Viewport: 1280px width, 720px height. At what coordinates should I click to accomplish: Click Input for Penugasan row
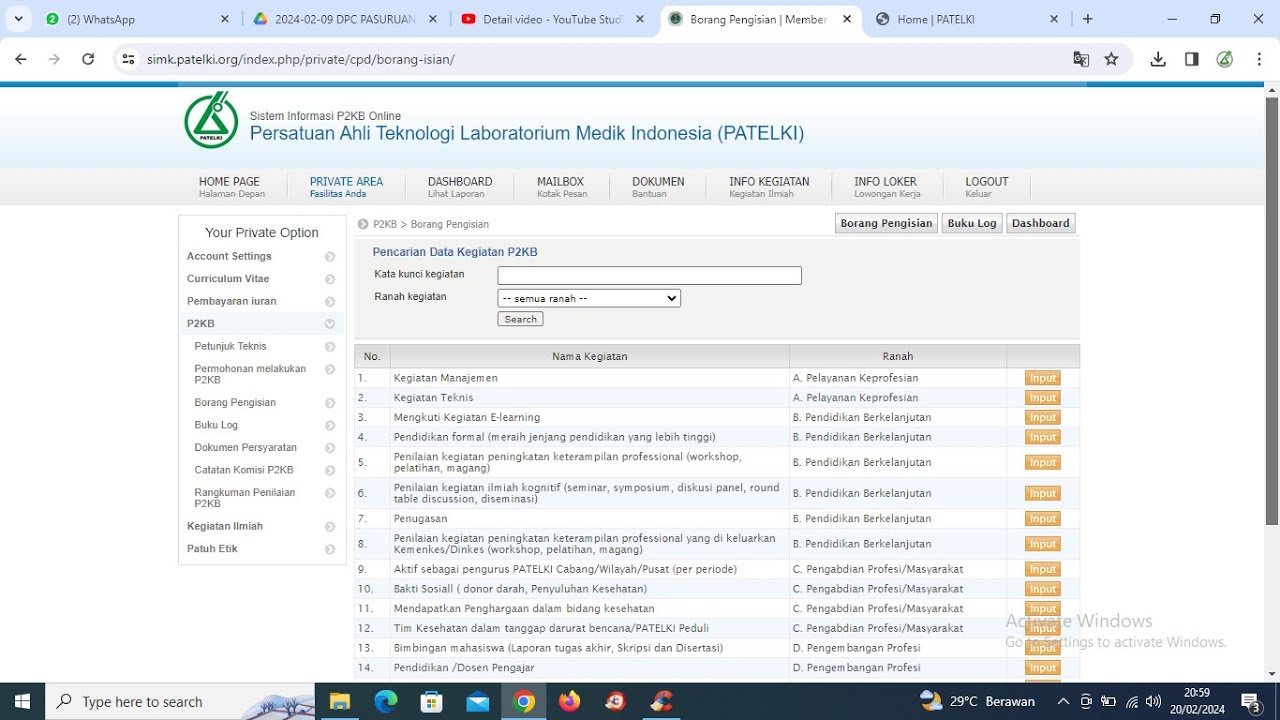pyautogui.click(x=1043, y=519)
